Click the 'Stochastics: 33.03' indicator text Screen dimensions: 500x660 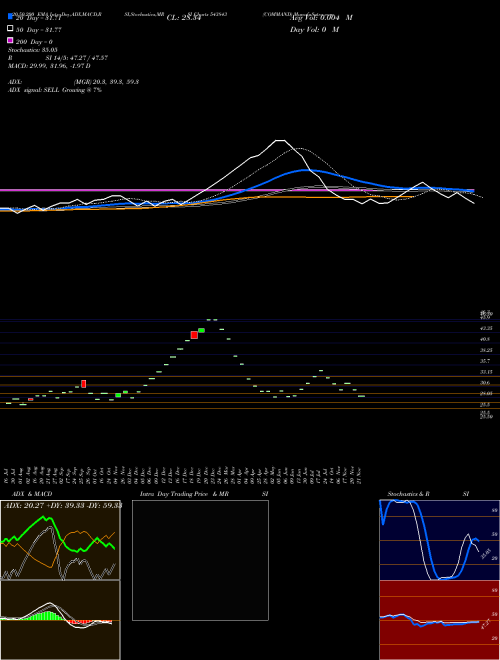[x=32, y=50]
